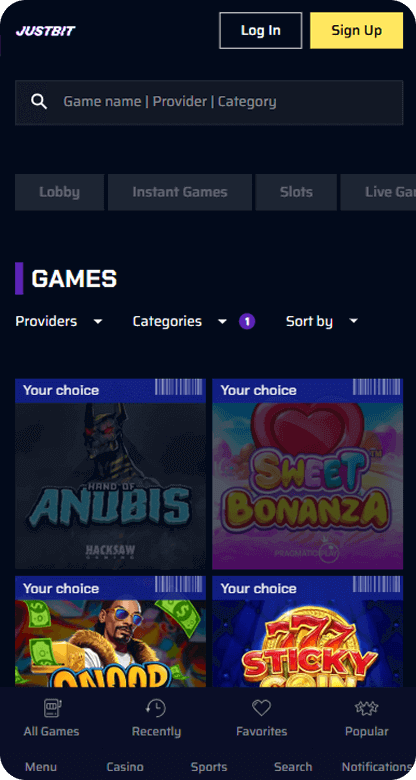The image size is (416, 780).
Task: Click the magnifier icon in search bar
Action: click(x=39, y=102)
